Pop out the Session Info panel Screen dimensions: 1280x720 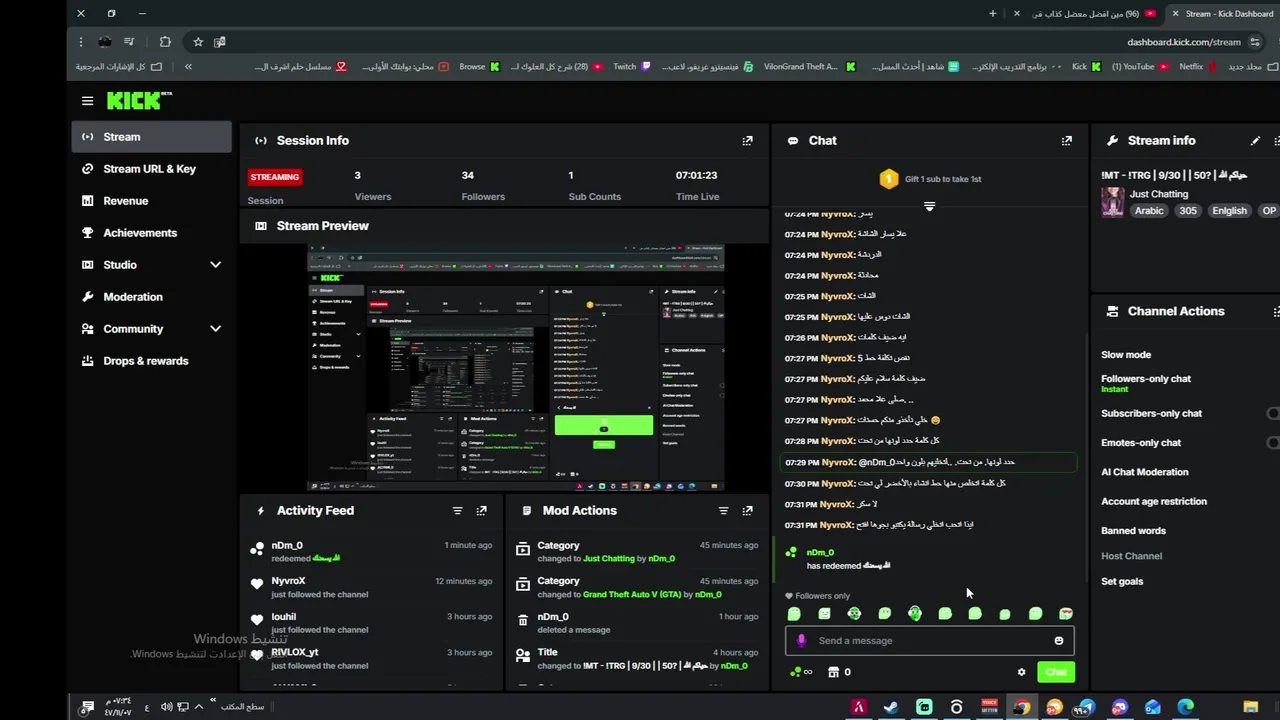(747, 141)
